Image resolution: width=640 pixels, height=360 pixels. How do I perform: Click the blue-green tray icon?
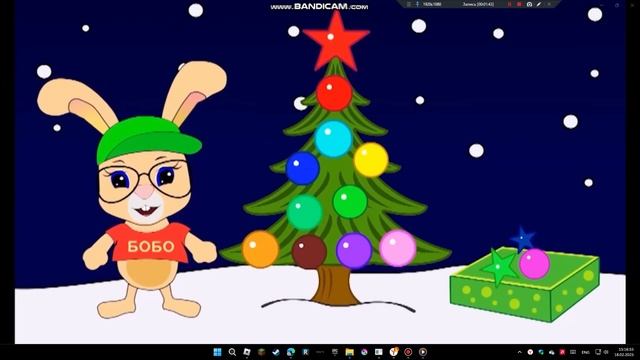click(x=541, y=352)
